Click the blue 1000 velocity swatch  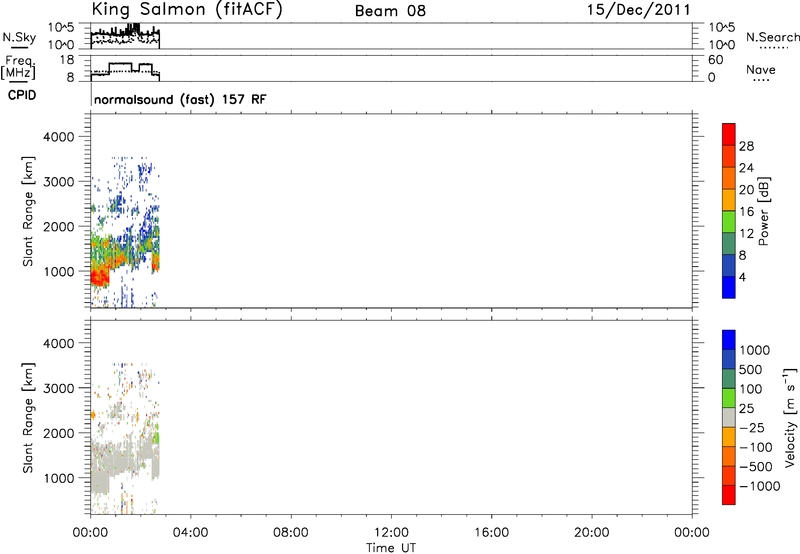[x=729, y=340]
